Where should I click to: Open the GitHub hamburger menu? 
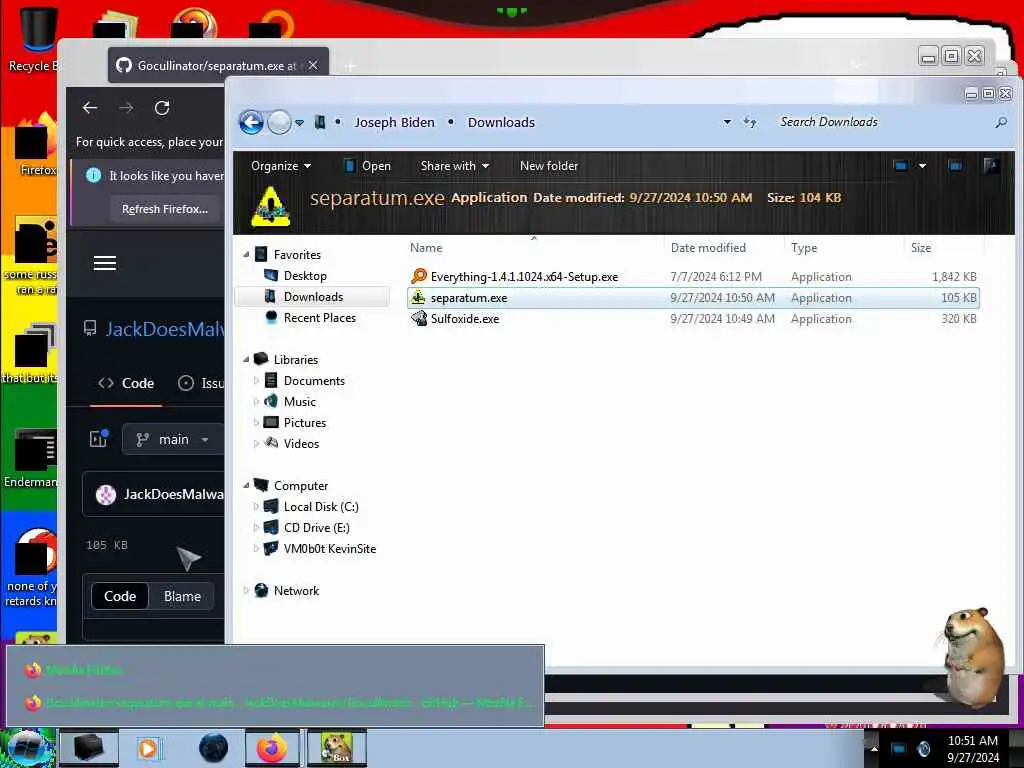[104, 263]
